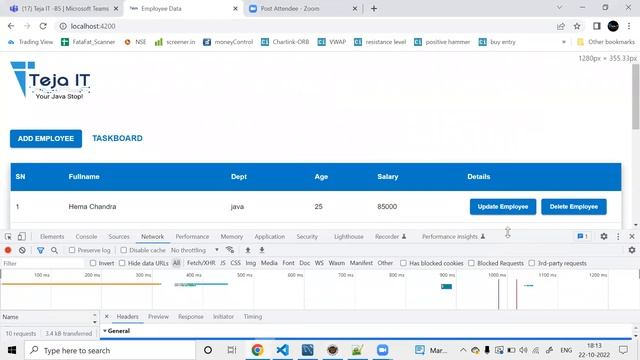Viewport: 640px width, 360px height.
Task: Open the Network panel settings gear
Action: coord(632,250)
